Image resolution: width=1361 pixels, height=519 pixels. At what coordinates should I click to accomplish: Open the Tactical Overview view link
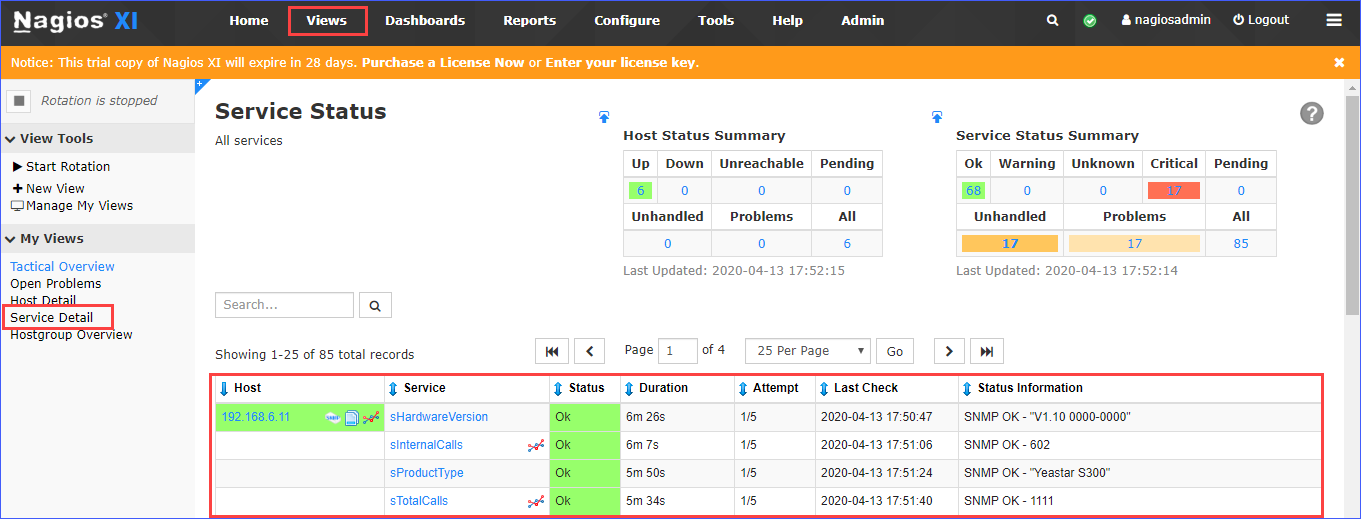pyautogui.click(x=62, y=267)
